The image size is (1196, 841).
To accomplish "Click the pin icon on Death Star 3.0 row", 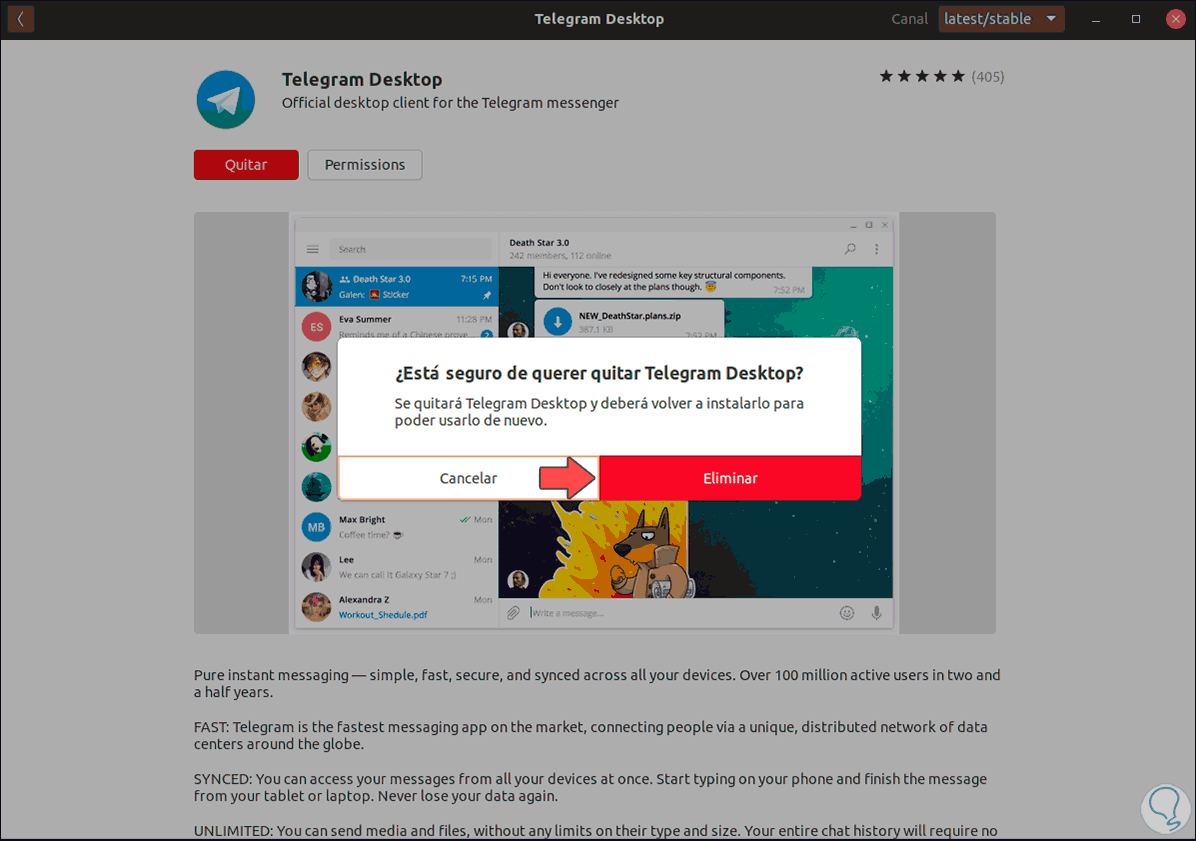I will (x=487, y=295).
